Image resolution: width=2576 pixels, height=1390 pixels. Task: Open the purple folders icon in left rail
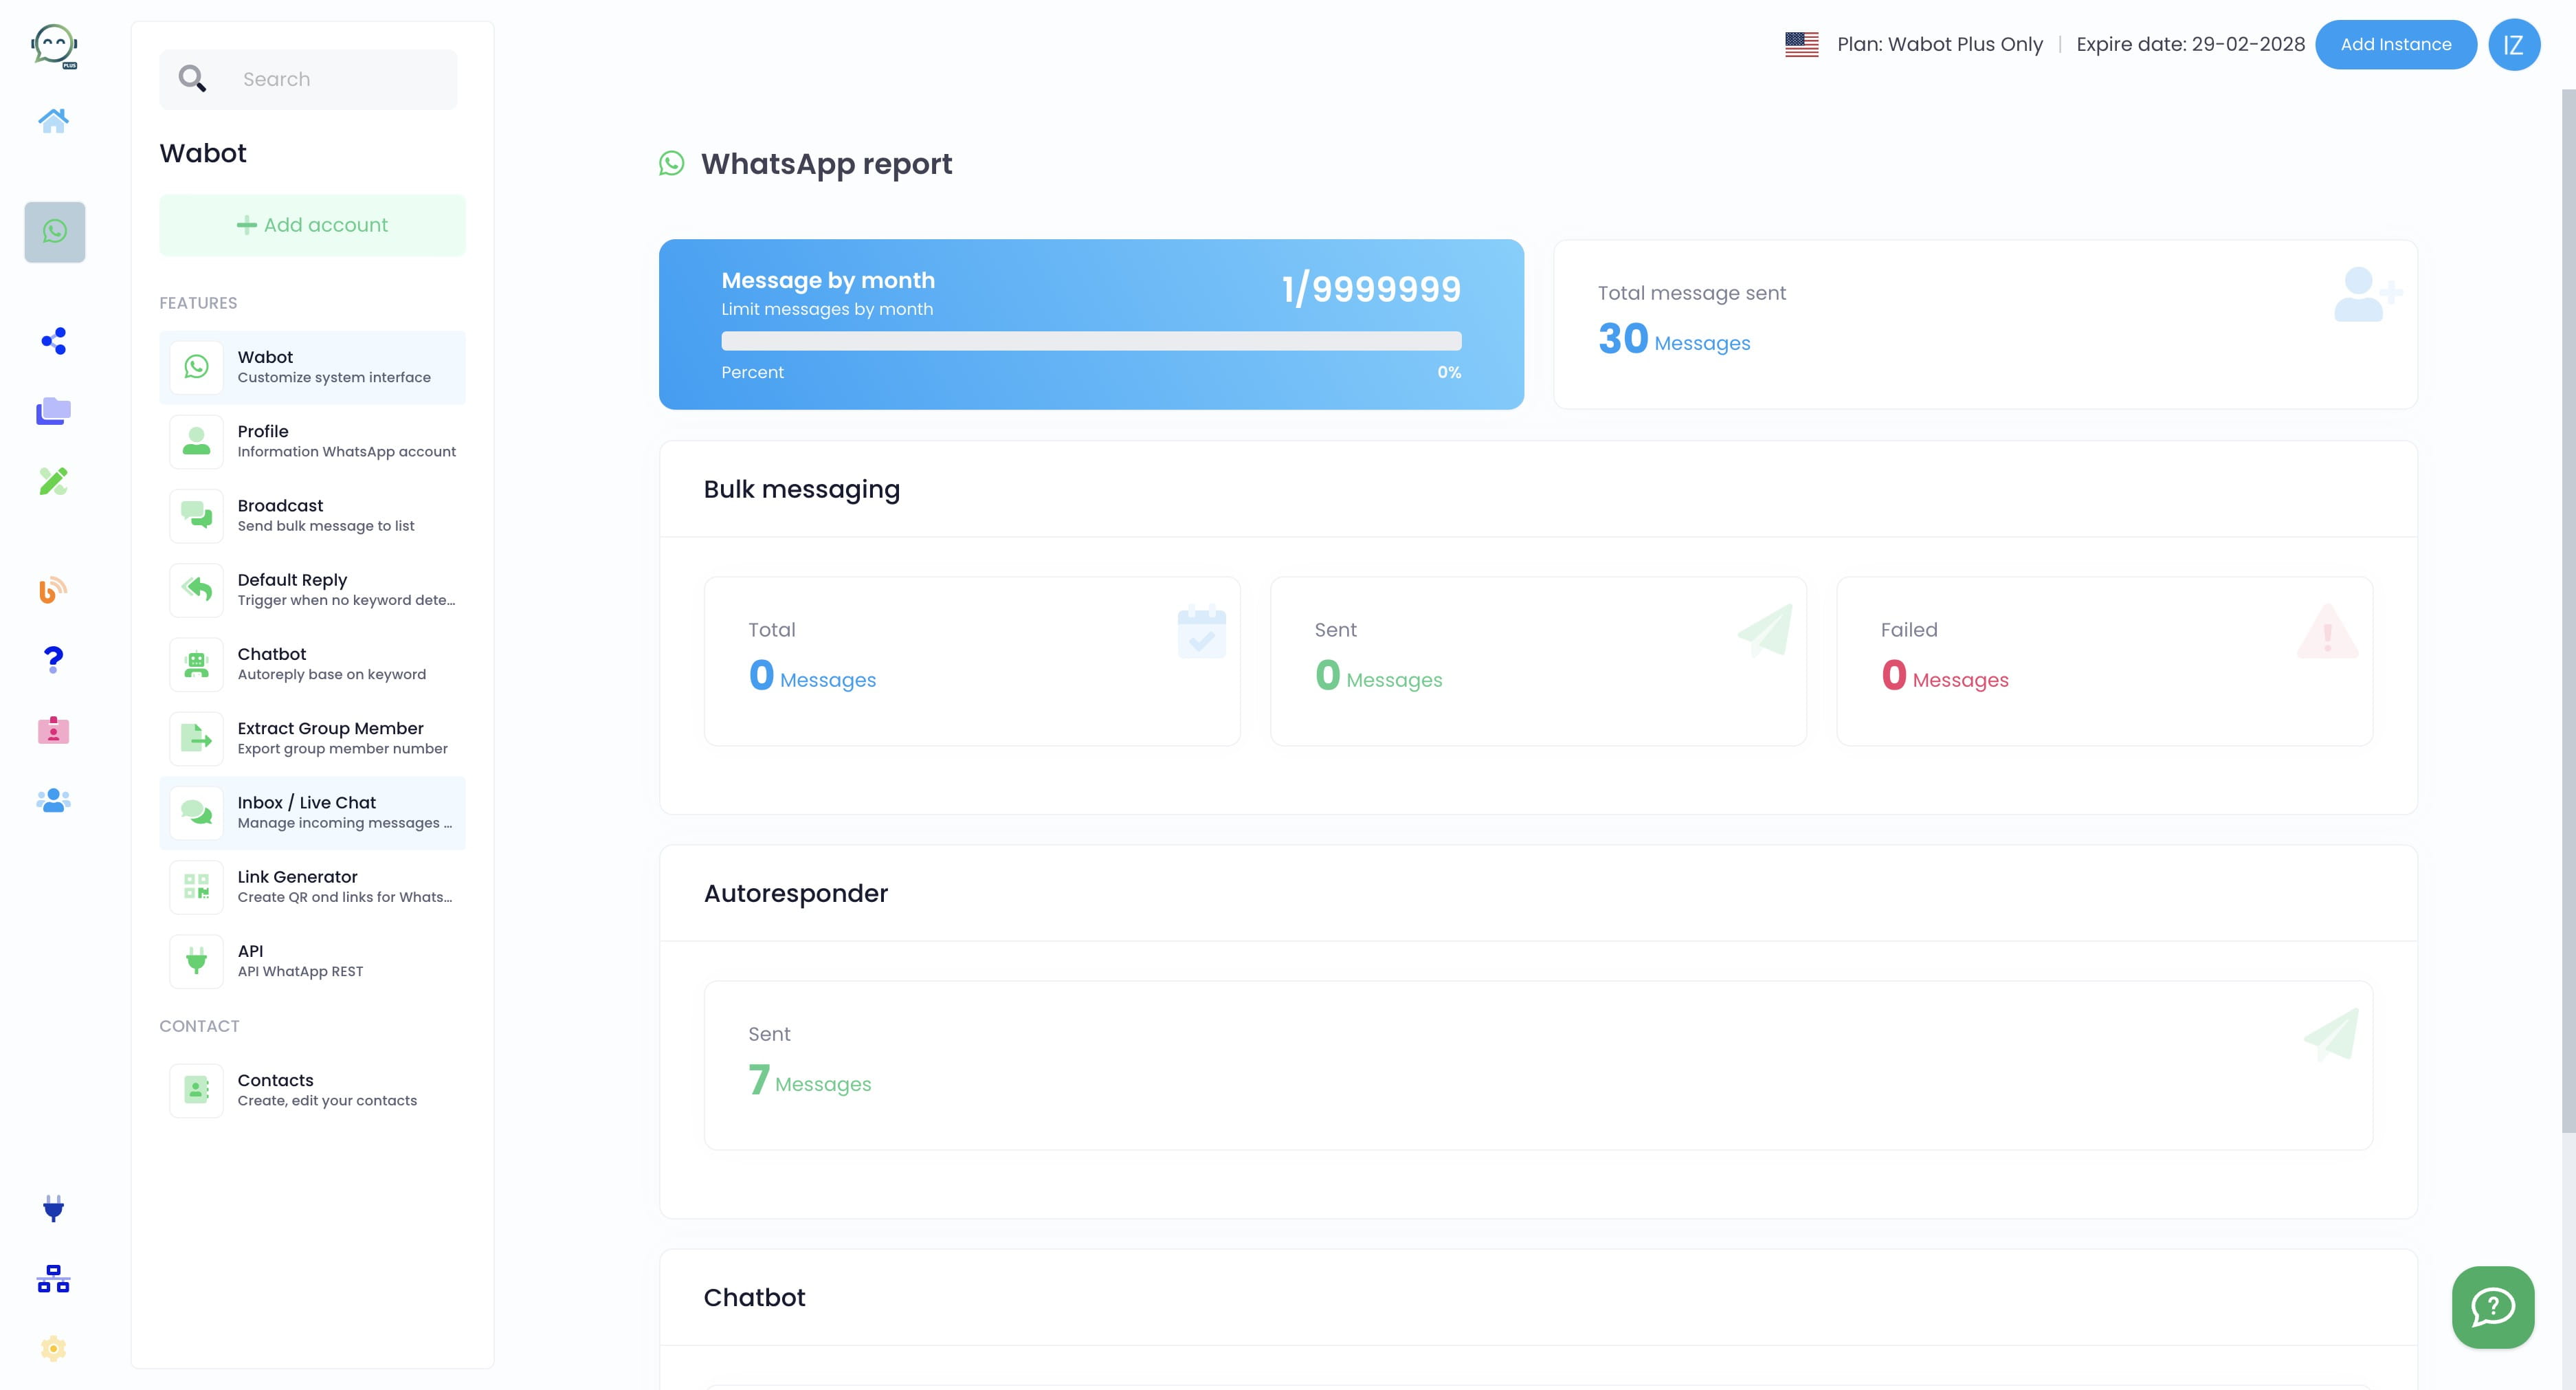[54, 411]
